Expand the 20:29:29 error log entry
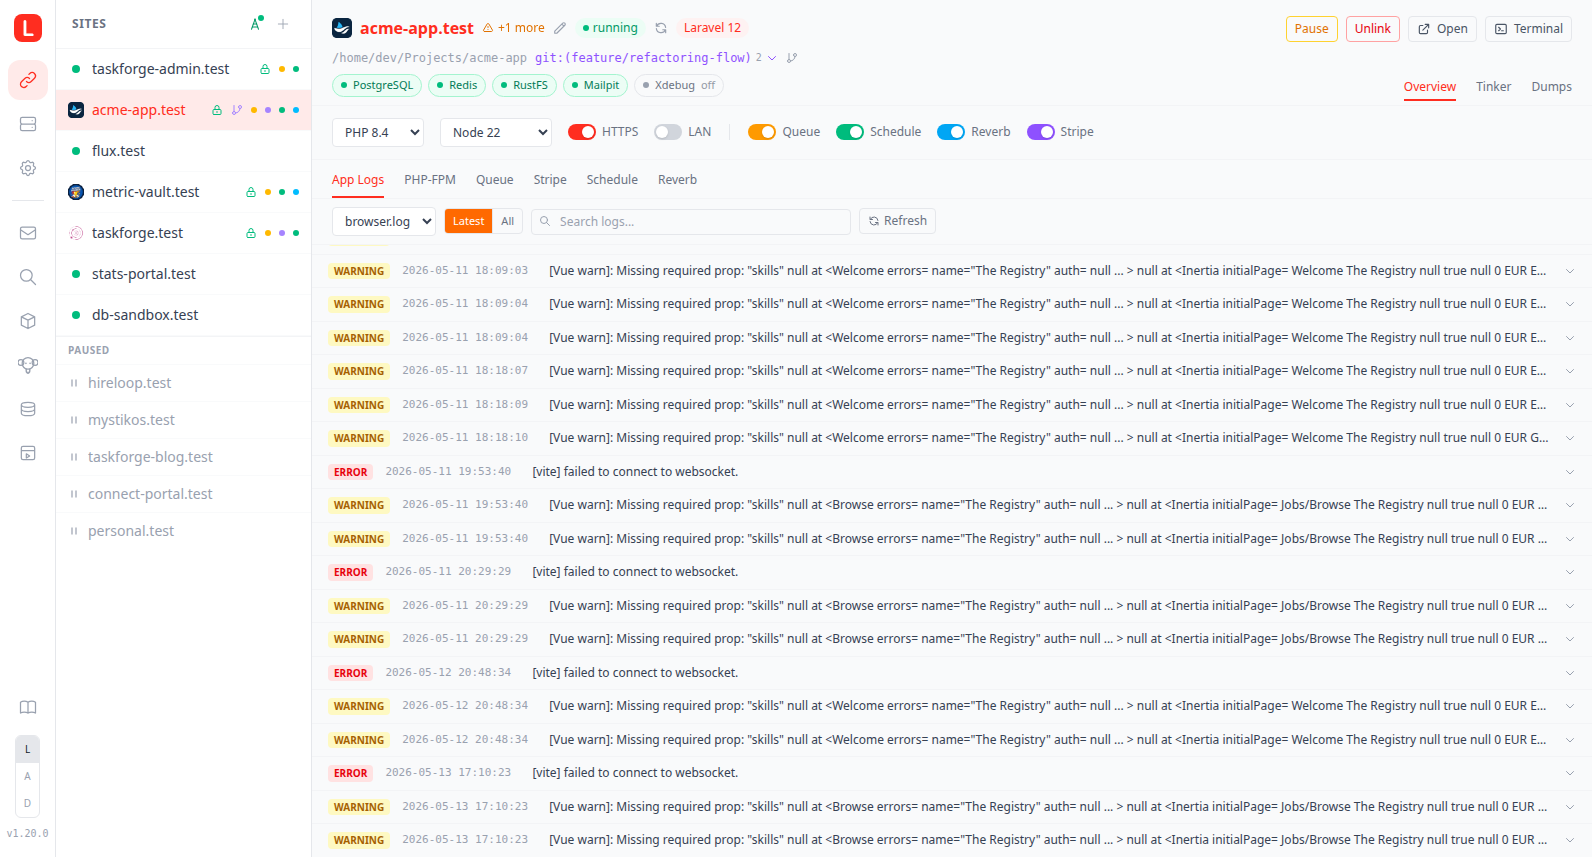This screenshot has width=1592, height=857. tap(1570, 572)
